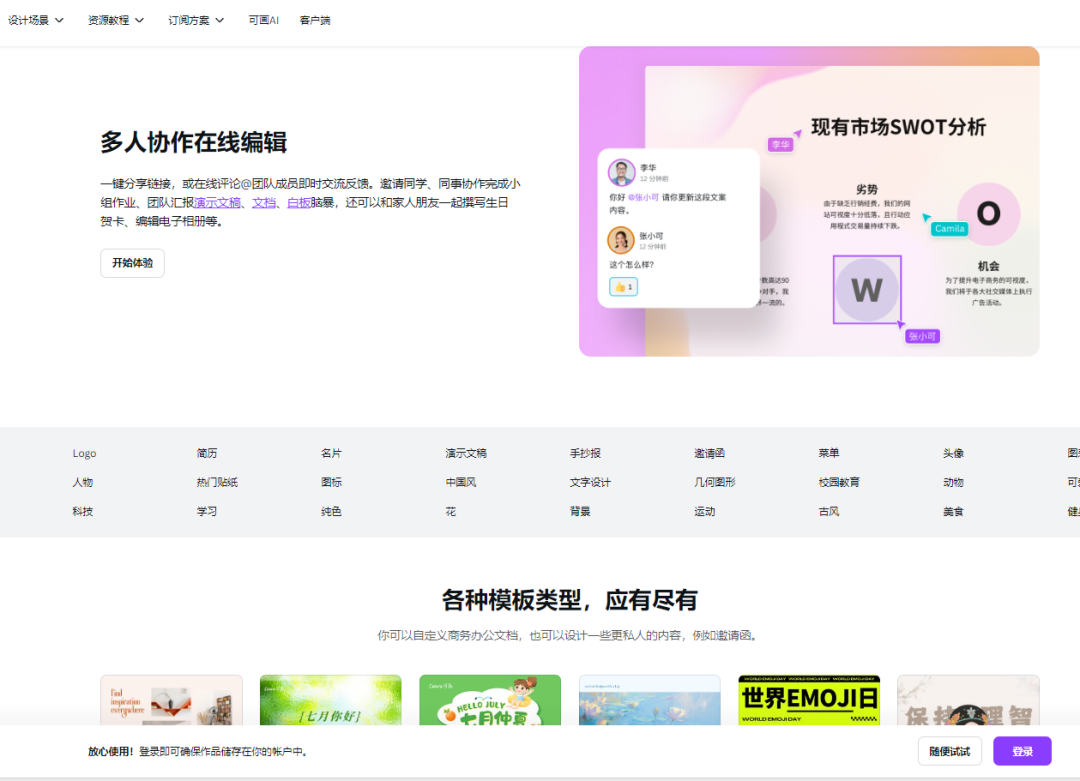Open the 校园教育 category link
The image size is (1080, 781).
(x=839, y=482)
